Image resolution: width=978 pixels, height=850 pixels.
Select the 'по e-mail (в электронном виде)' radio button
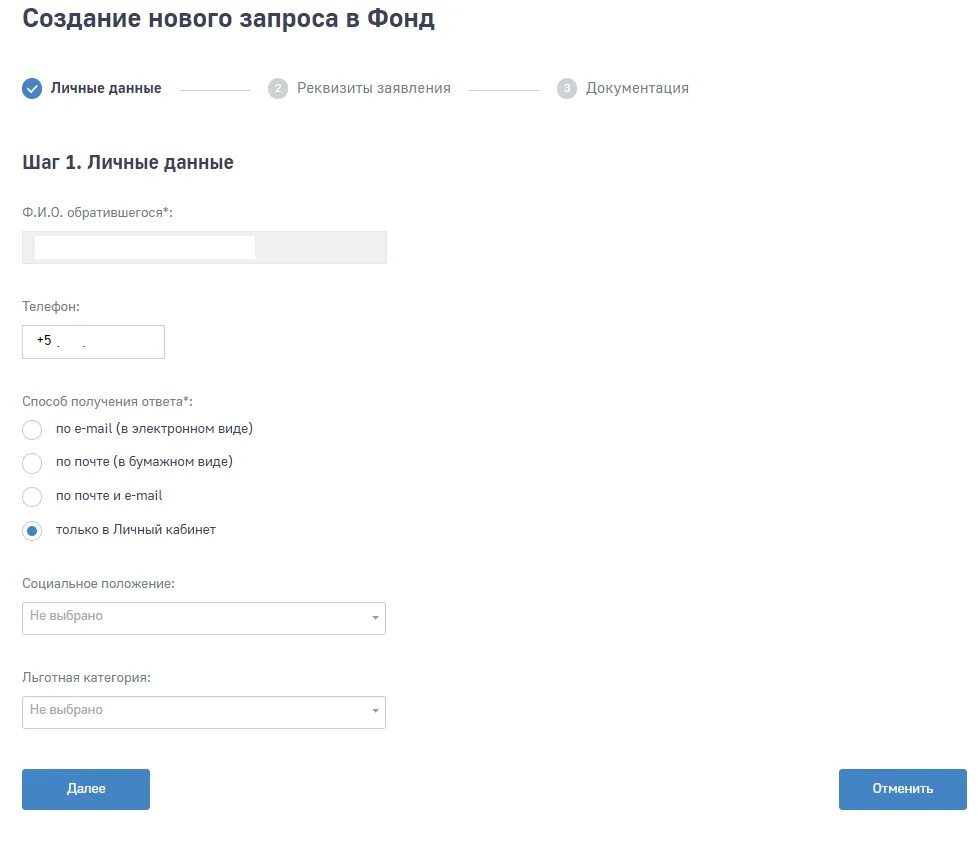pos(32,430)
